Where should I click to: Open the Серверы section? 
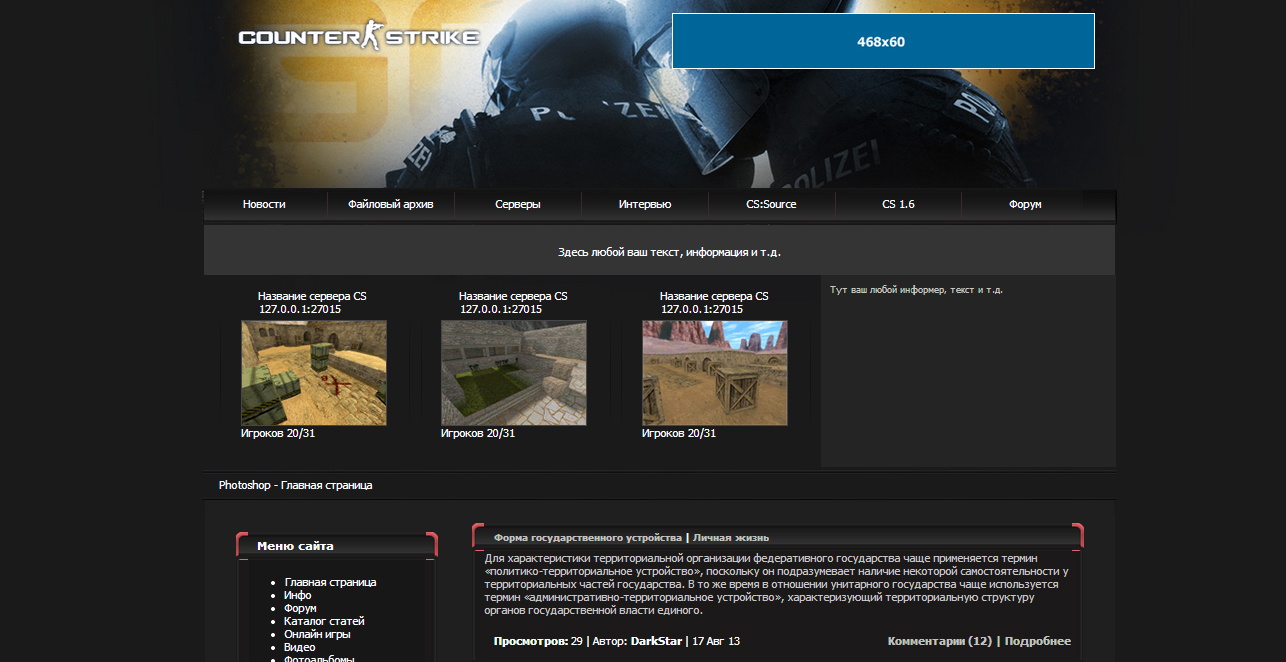click(x=518, y=203)
